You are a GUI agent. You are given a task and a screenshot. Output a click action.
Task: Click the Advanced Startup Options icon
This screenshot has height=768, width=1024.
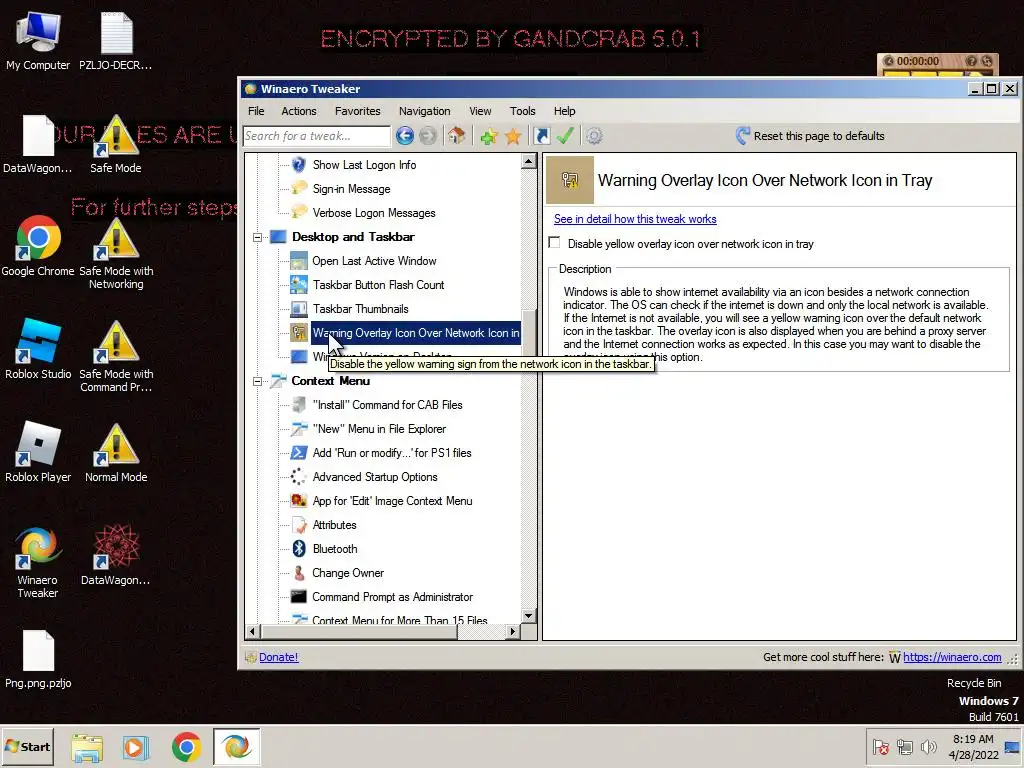pyautogui.click(x=298, y=477)
